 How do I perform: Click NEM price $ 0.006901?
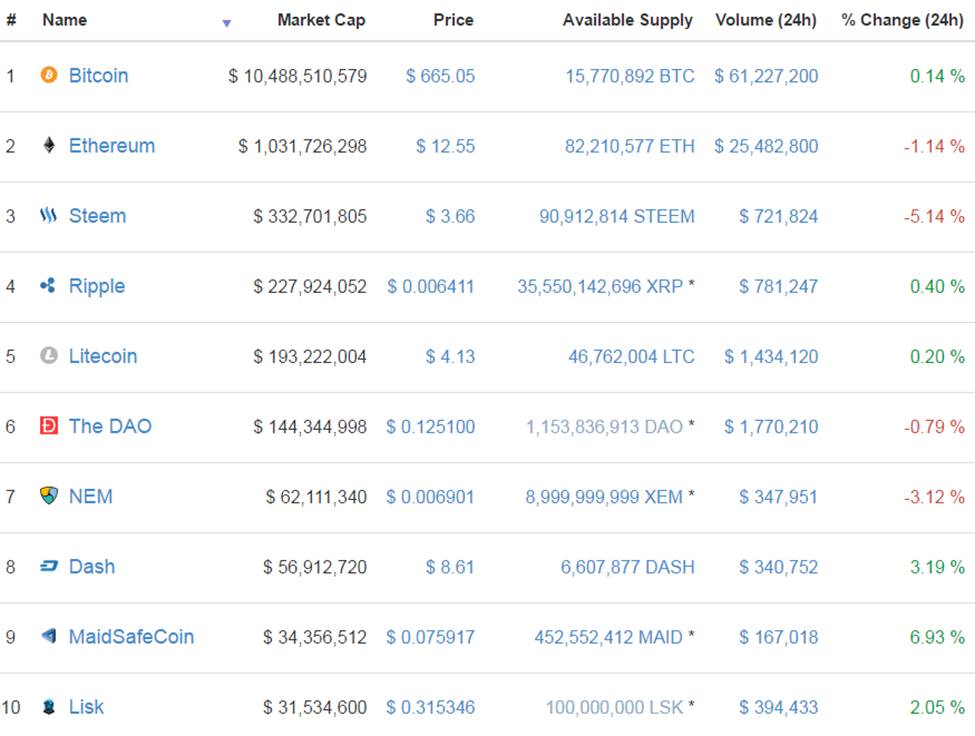click(x=430, y=497)
